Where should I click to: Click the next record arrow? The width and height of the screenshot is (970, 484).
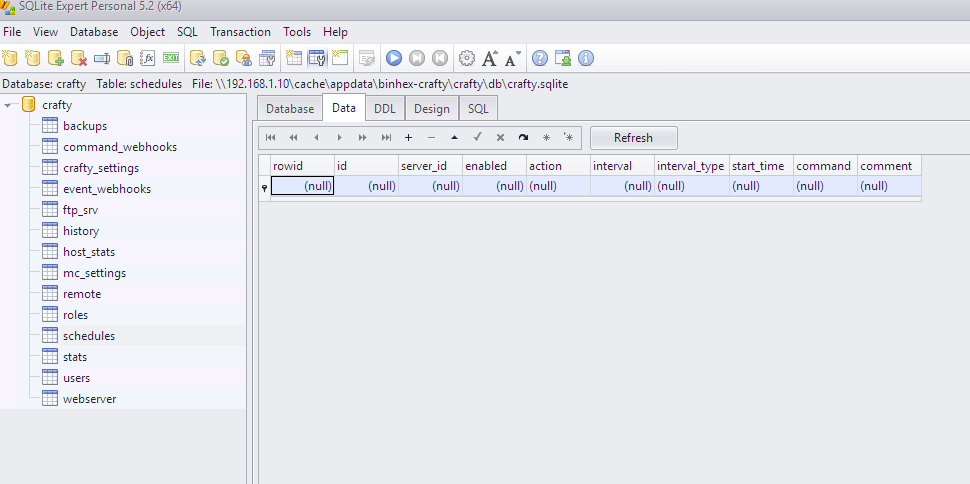pyautogui.click(x=340, y=137)
